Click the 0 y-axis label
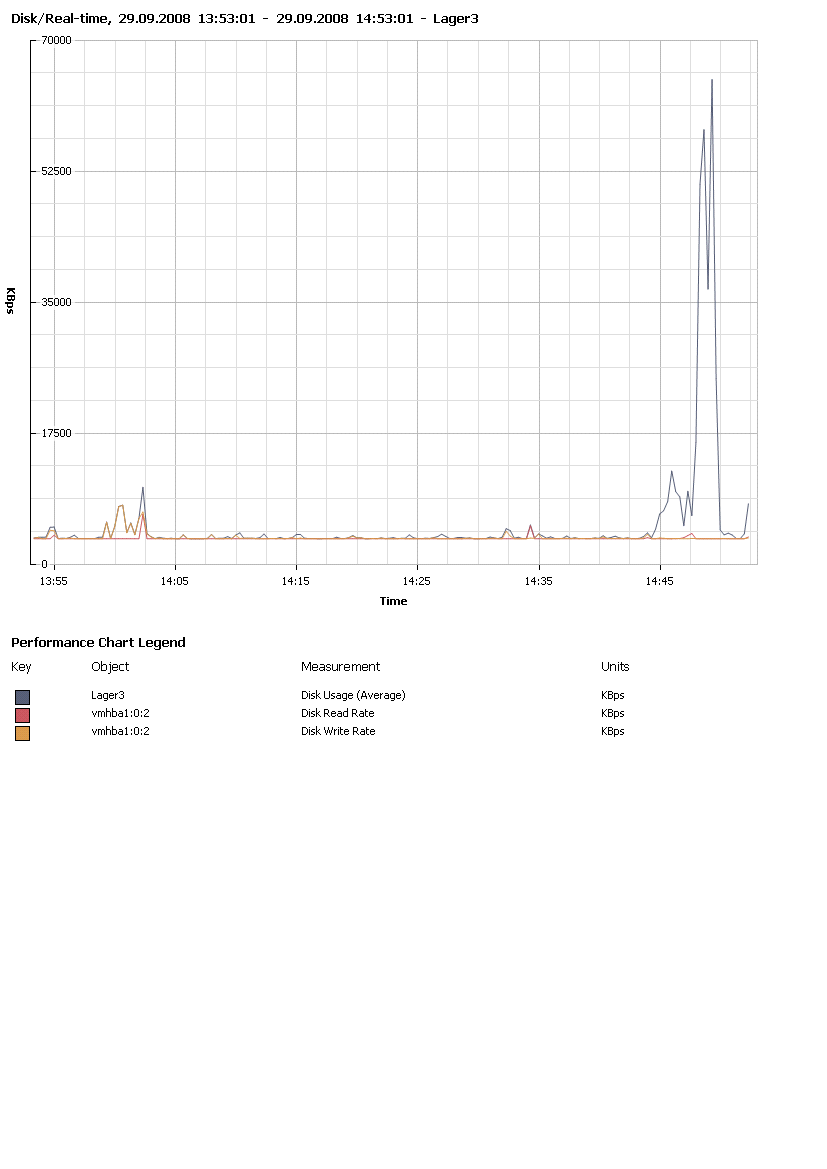Viewport: 827px width, 1169px height. click(44, 564)
